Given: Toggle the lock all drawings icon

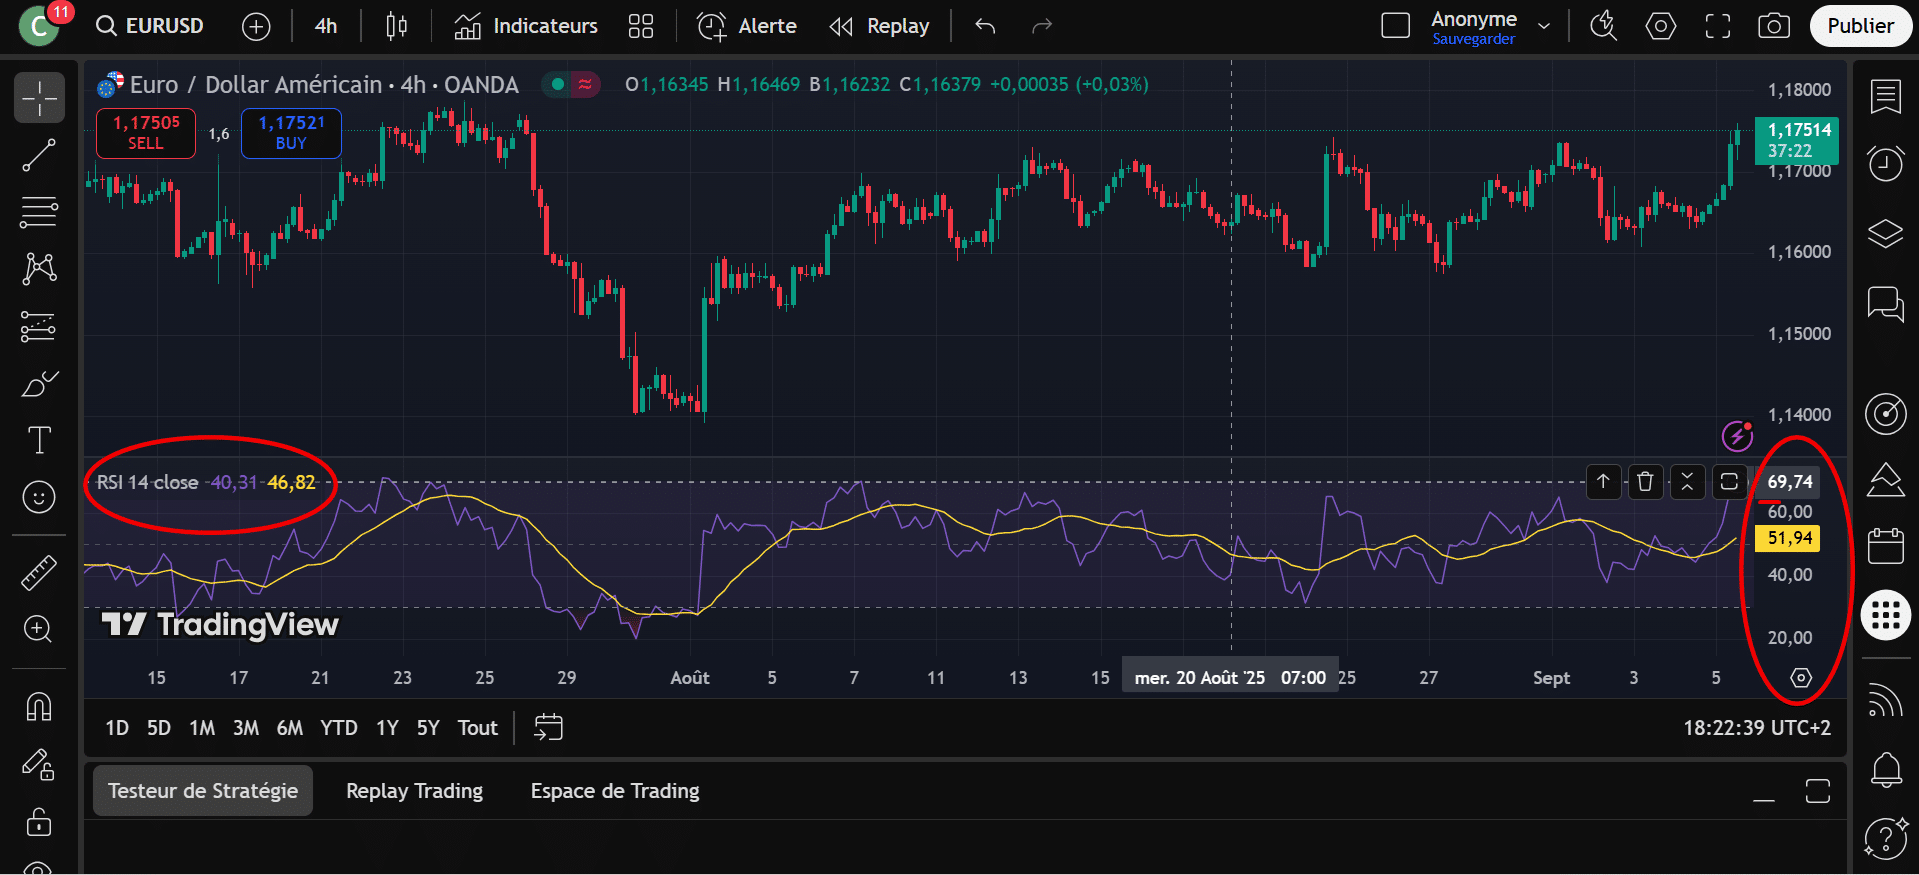Looking at the screenshot, I should click(x=39, y=822).
